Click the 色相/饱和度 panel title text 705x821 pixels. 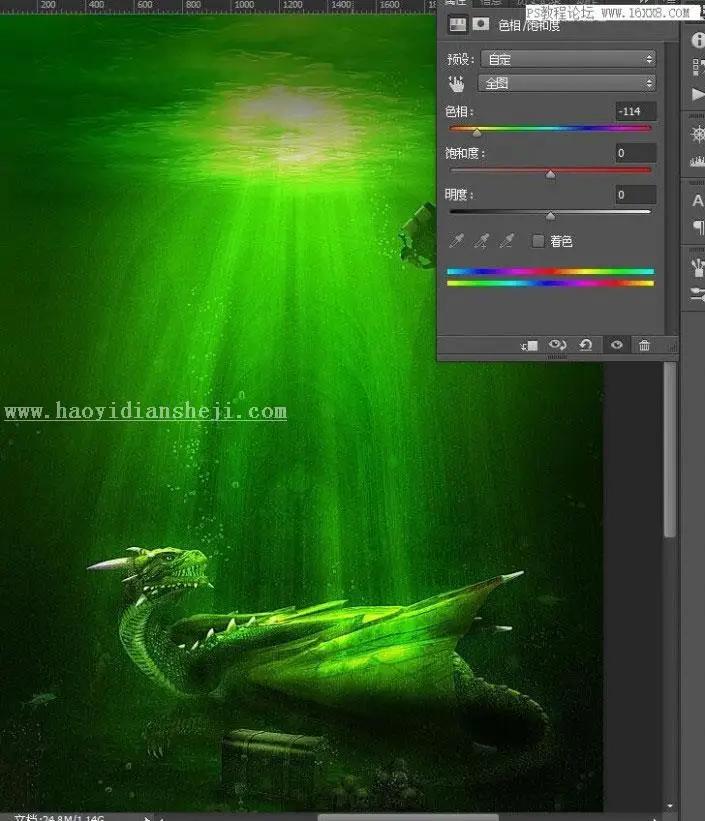click(529, 25)
